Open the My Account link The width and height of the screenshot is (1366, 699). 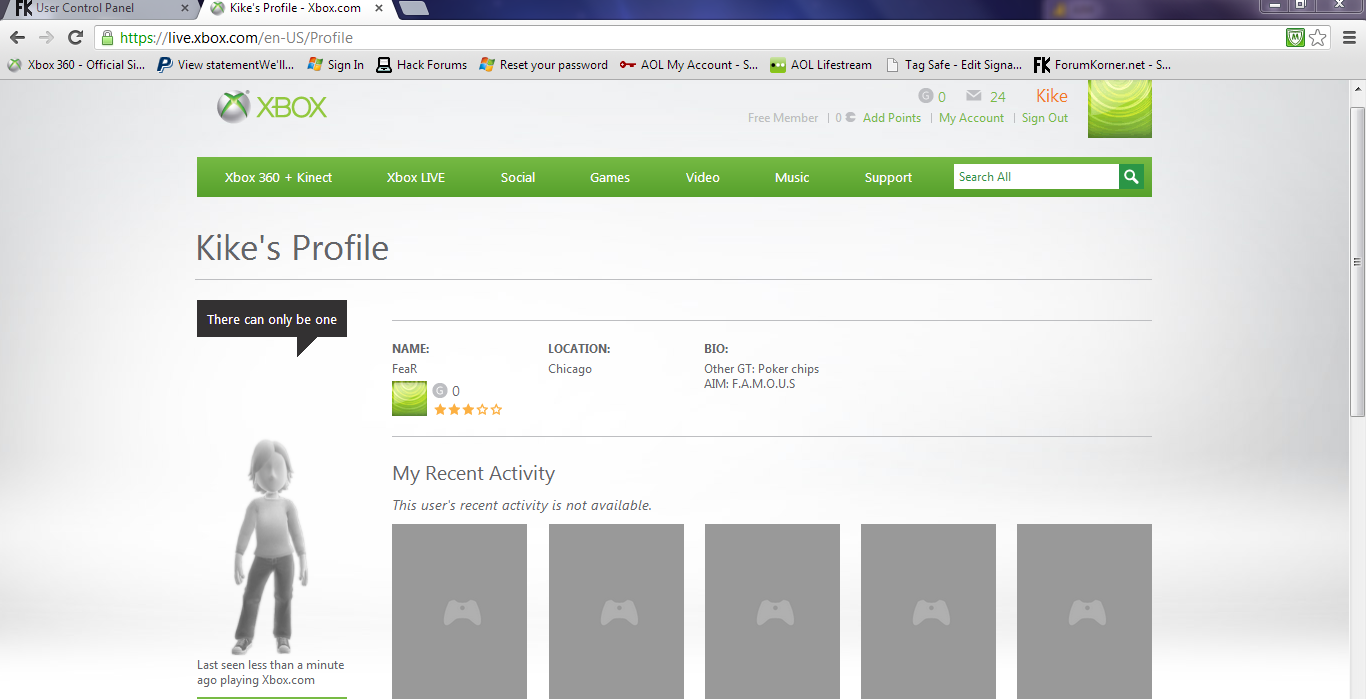[971, 118]
